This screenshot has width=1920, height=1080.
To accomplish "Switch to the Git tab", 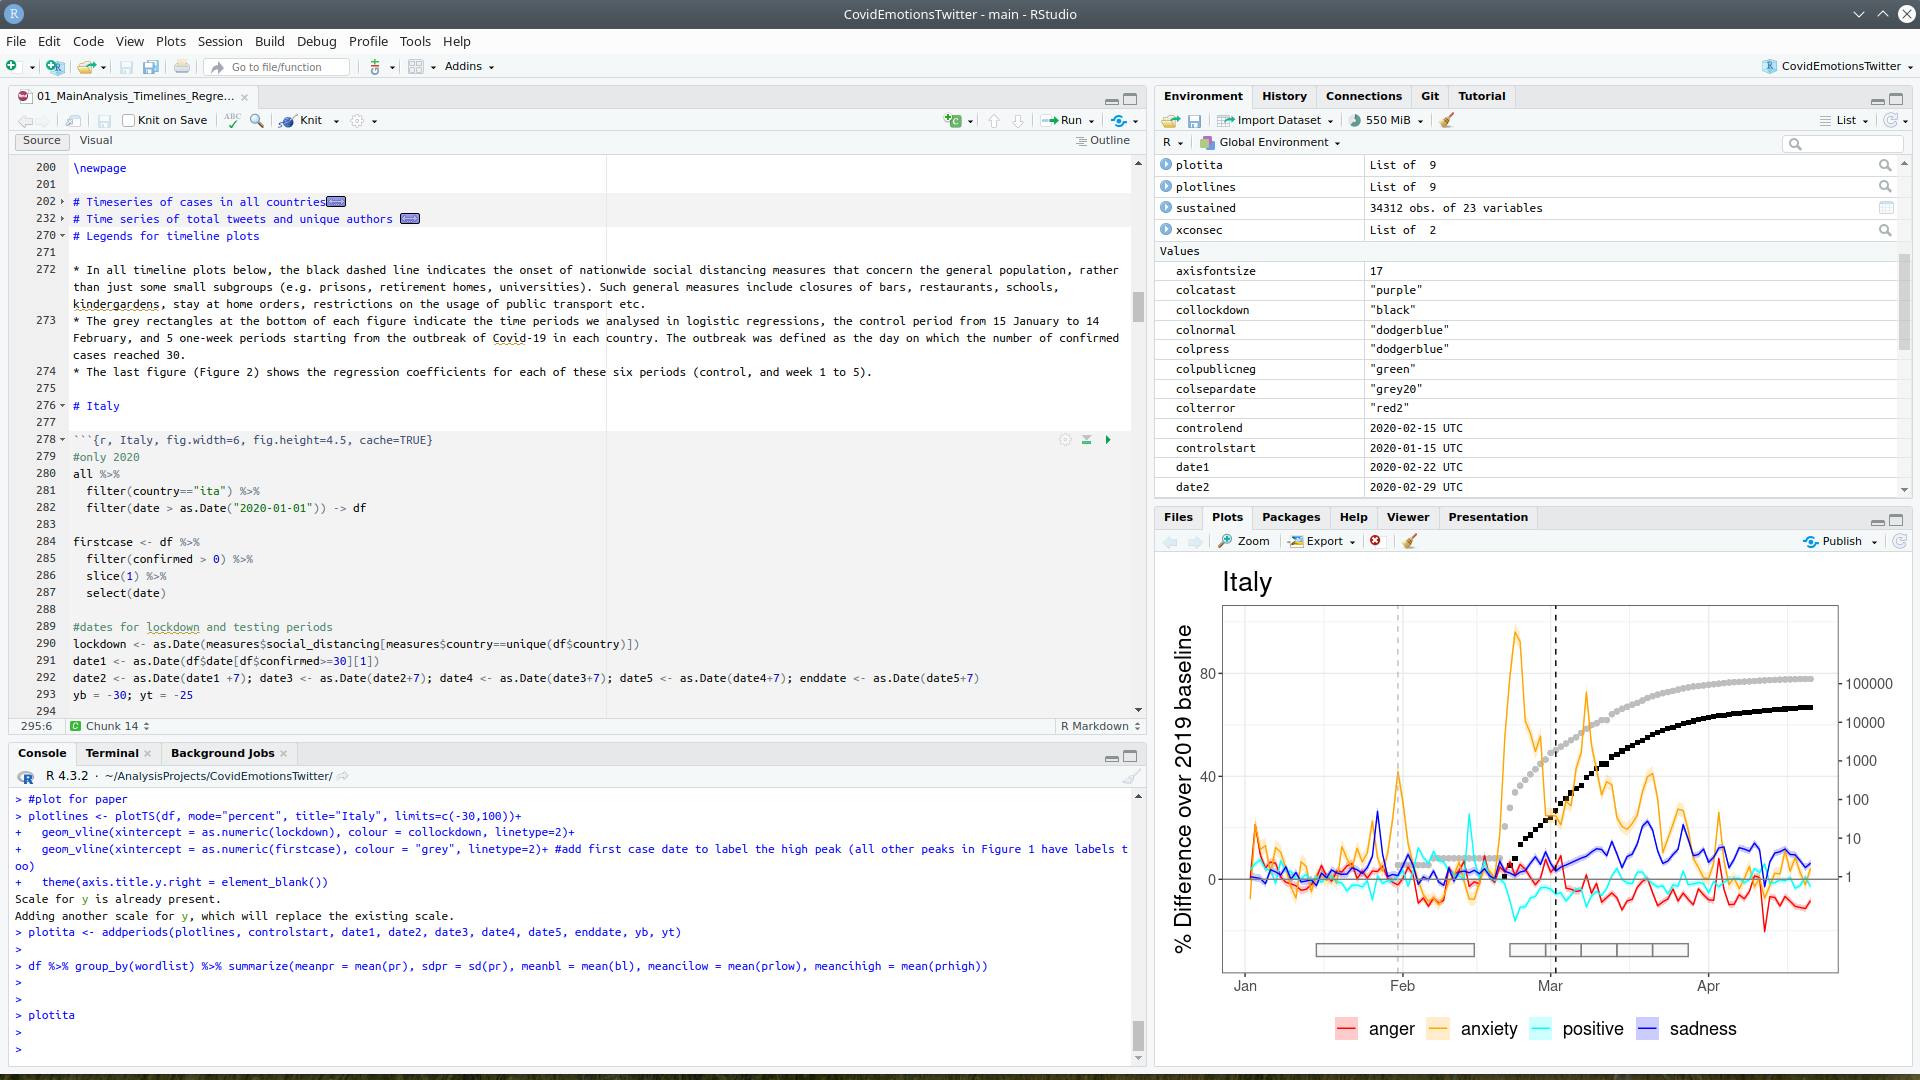I will click(x=1429, y=96).
